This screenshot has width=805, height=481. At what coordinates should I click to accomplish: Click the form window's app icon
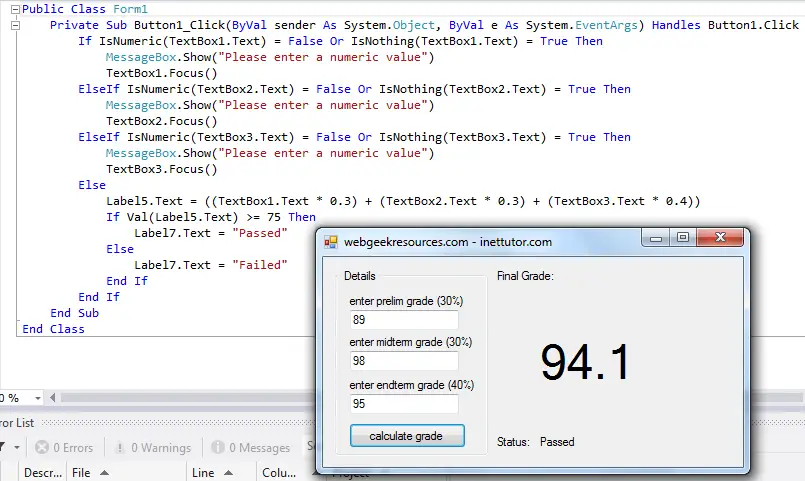[331, 242]
